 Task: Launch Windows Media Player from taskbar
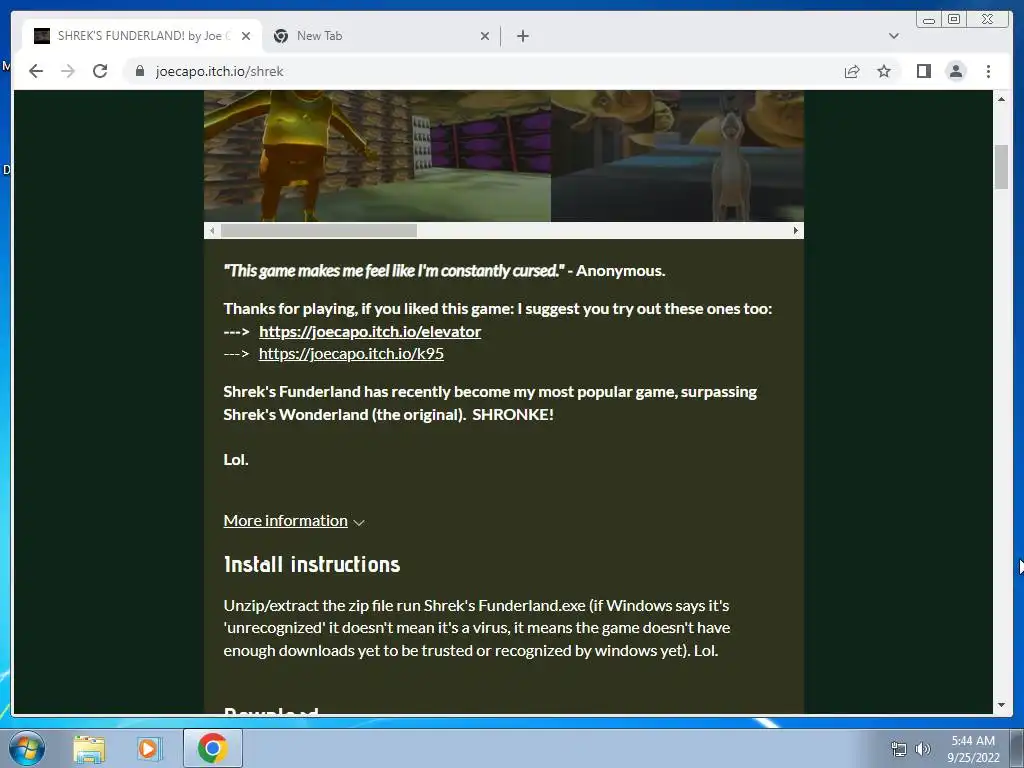pyautogui.click(x=149, y=748)
